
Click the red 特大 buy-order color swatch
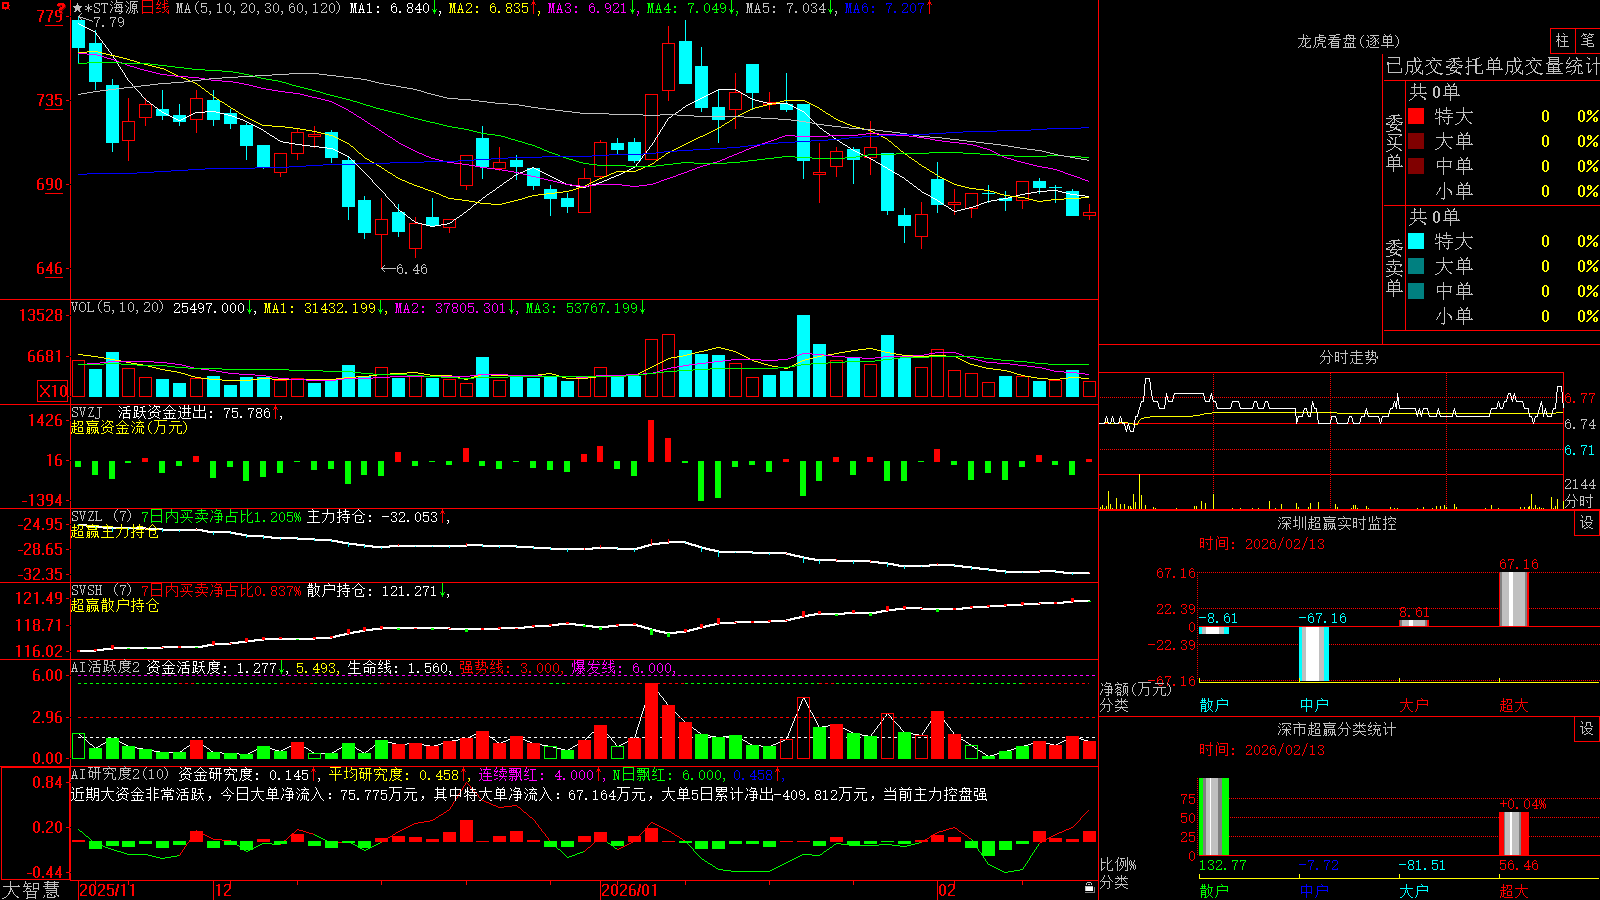point(1416,116)
